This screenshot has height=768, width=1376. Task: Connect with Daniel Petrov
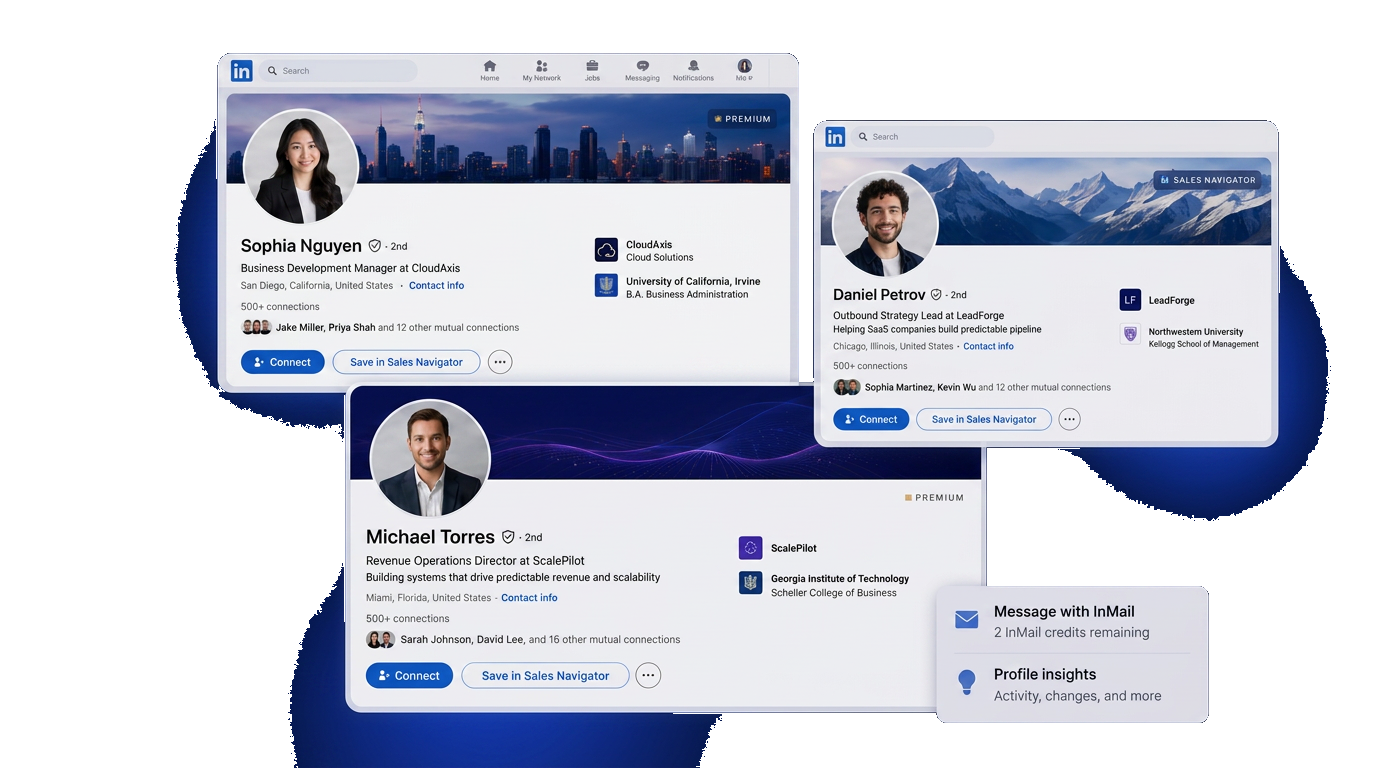pyautogui.click(x=871, y=419)
